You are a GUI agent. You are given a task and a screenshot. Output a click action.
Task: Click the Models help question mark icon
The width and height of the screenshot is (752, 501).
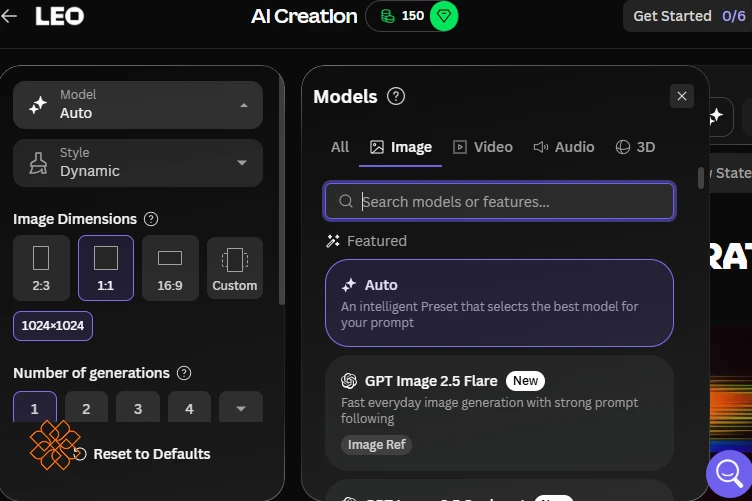[x=396, y=96]
